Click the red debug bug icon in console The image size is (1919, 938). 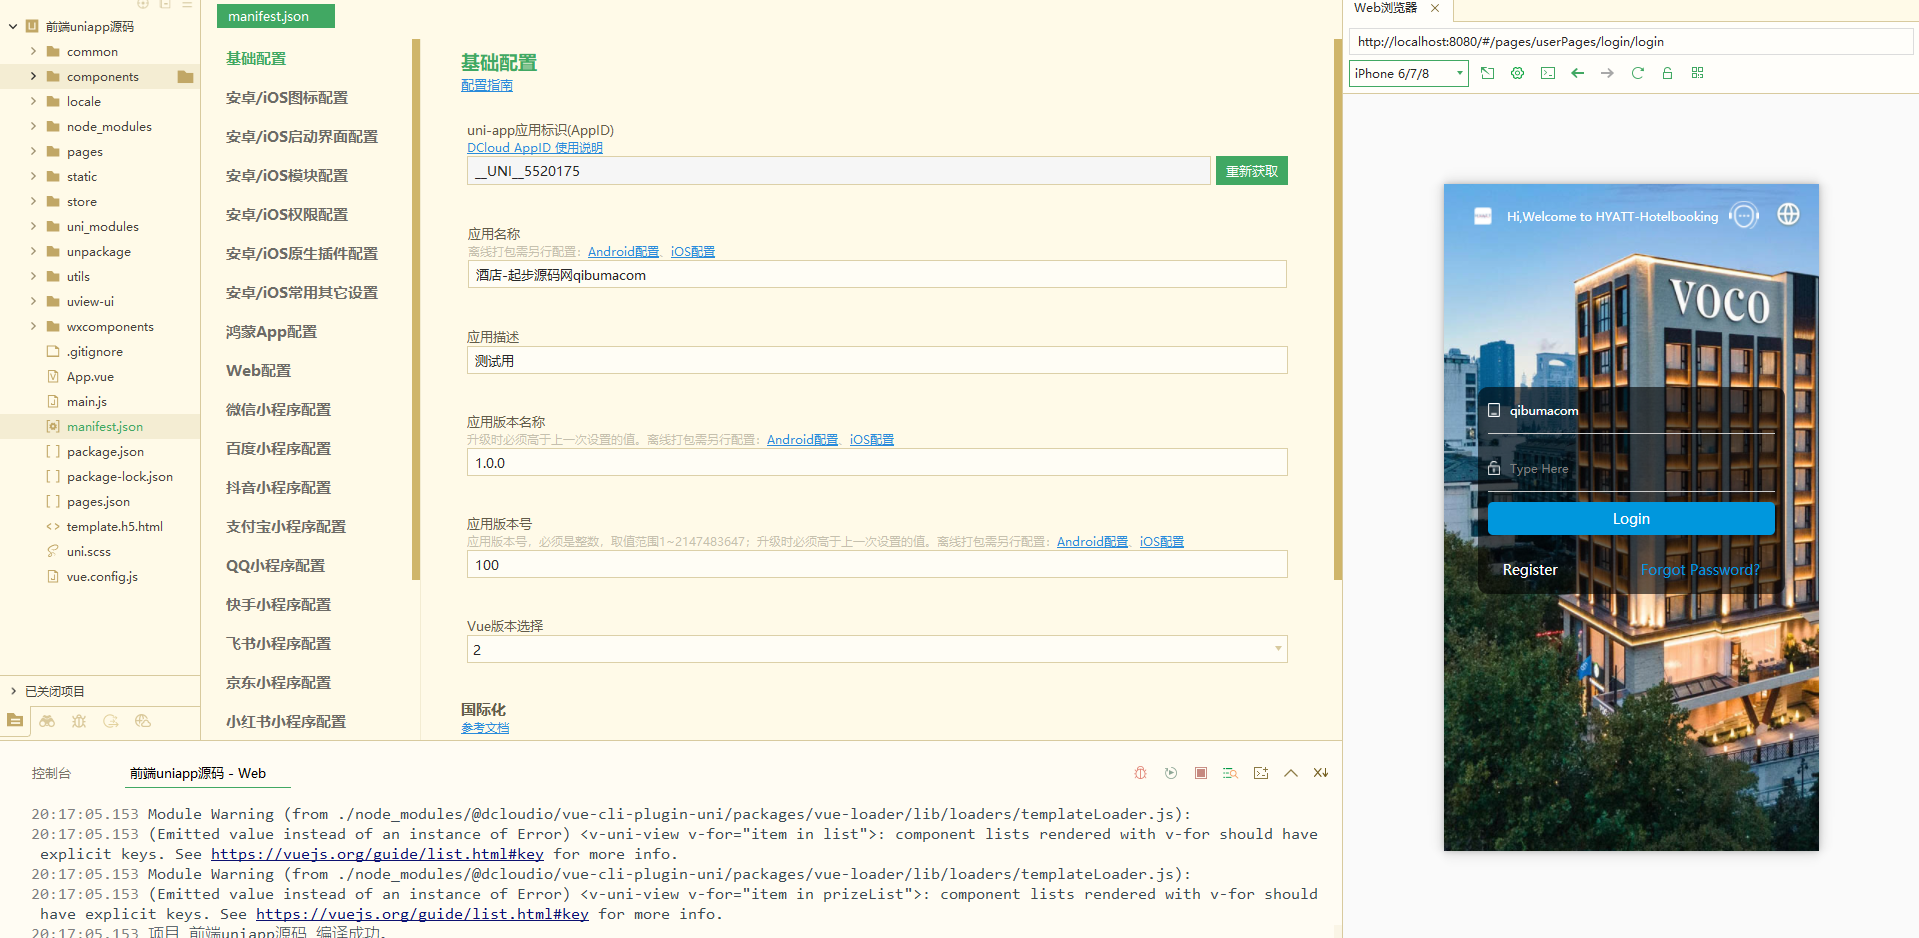(x=1140, y=773)
